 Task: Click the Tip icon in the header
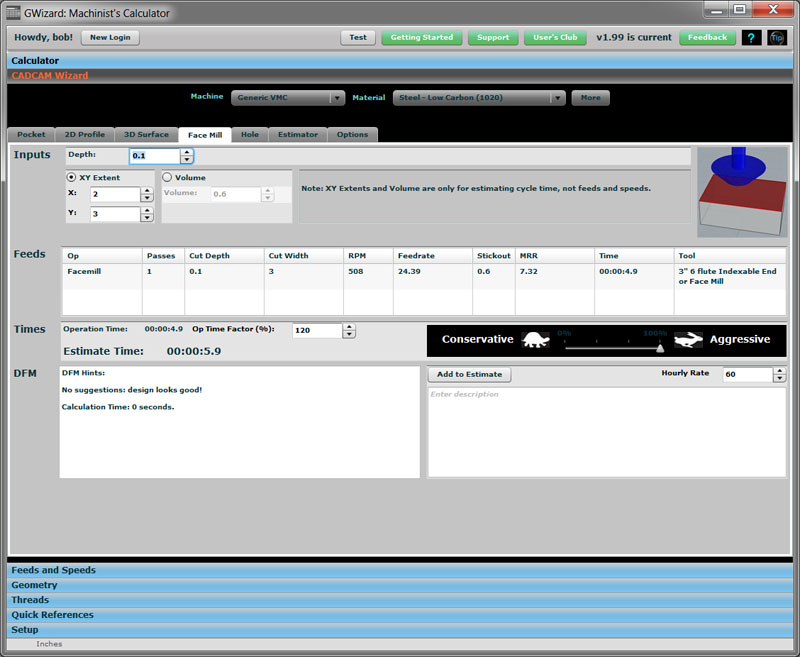tap(777, 37)
